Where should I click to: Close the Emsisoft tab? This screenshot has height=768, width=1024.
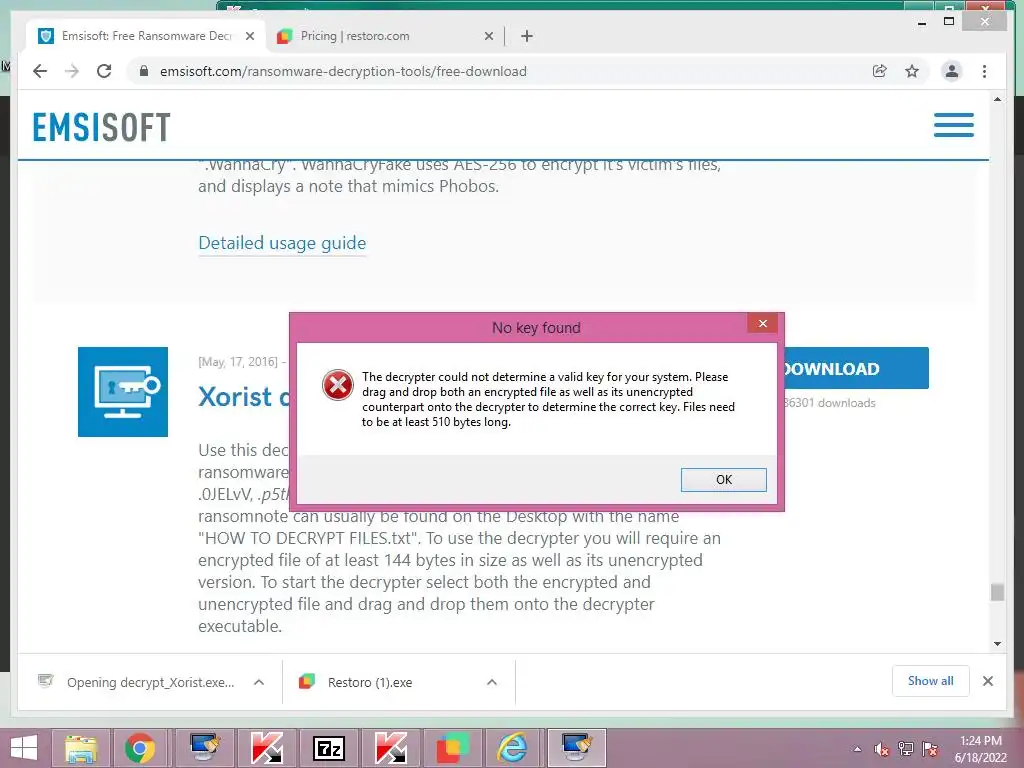coord(249,36)
